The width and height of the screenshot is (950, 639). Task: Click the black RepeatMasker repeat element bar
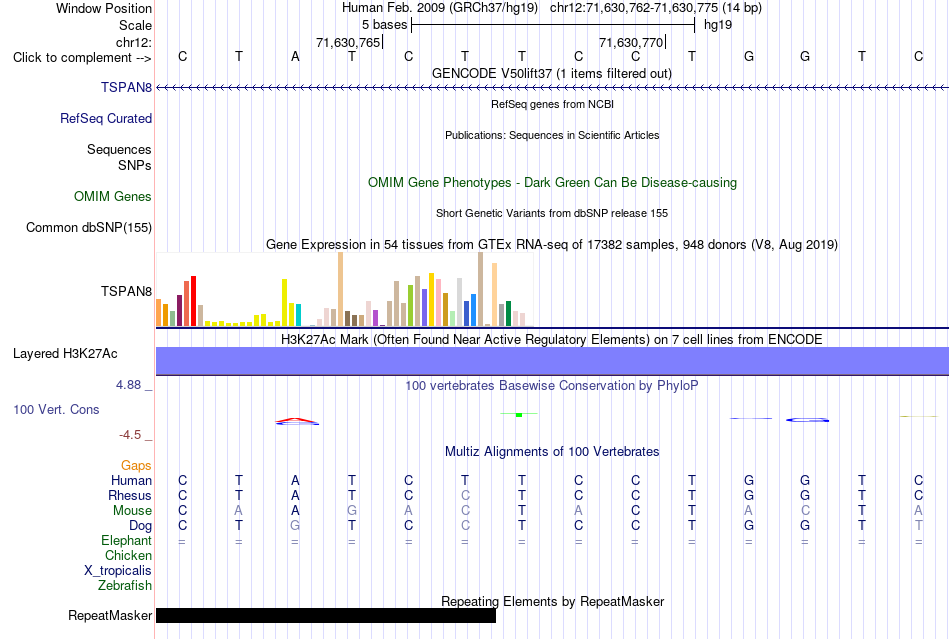(326, 615)
